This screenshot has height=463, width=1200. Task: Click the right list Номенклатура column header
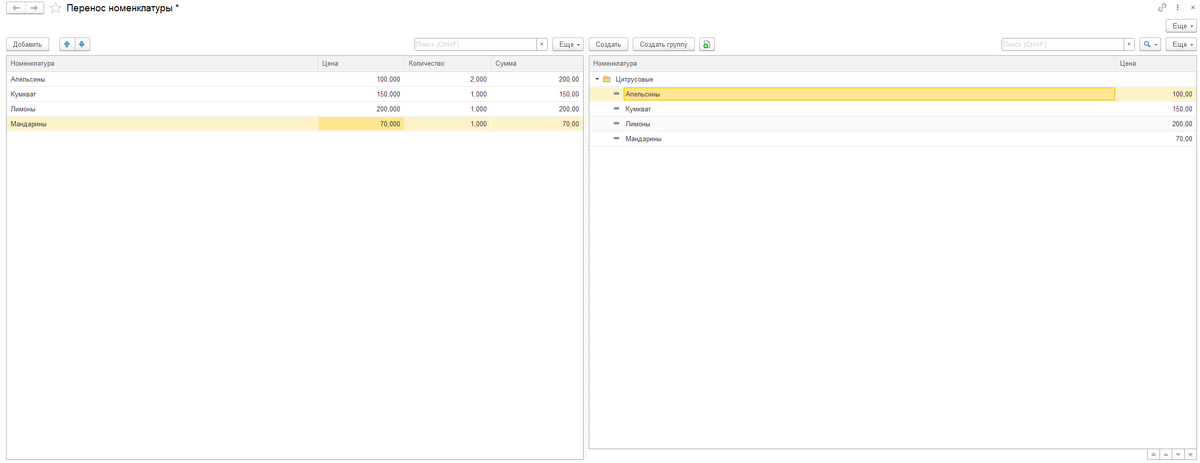point(853,63)
